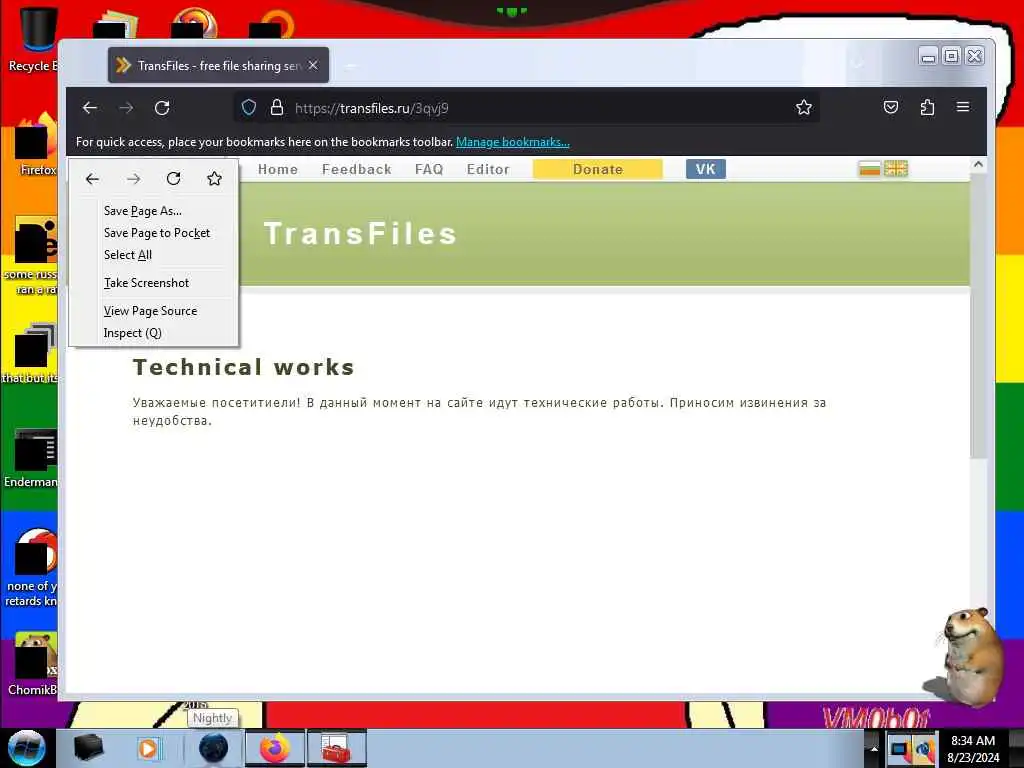Open the Nightly globe taskbar icon
Screen dimensions: 1024x768
pos(213,748)
